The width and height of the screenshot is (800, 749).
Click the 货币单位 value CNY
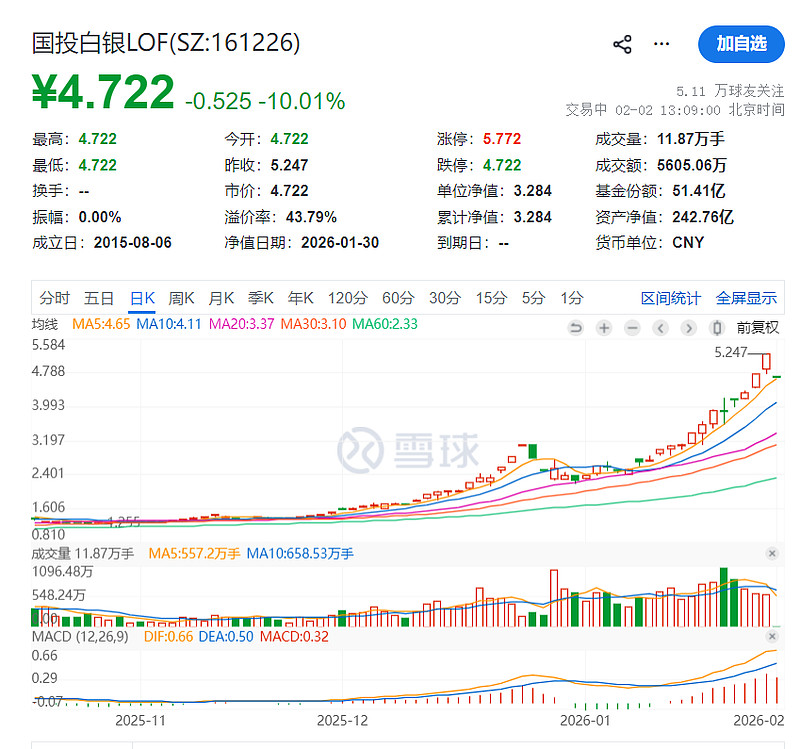[688, 243]
